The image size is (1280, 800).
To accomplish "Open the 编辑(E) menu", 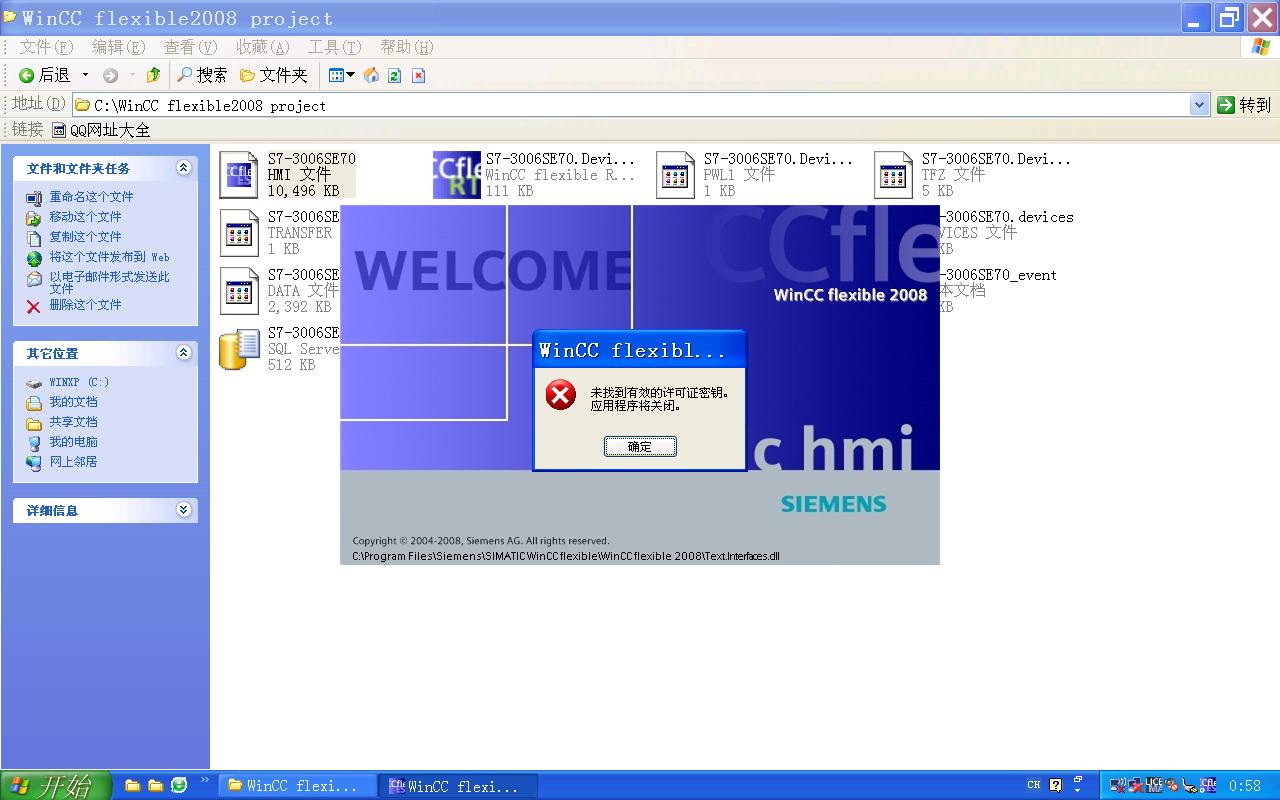I will pos(118,47).
